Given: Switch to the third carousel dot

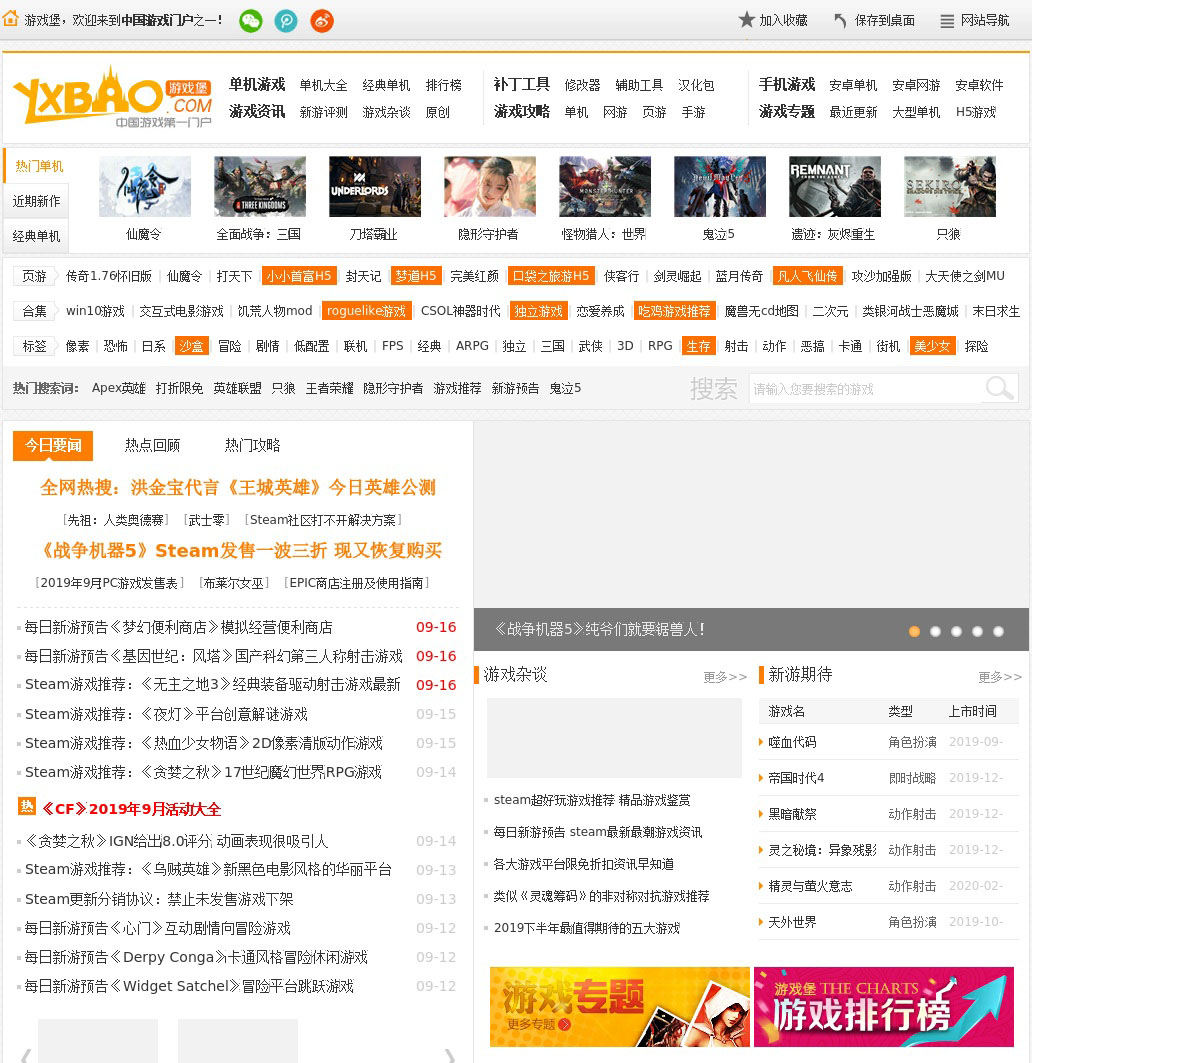Looking at the screenshot, I should (x=956, y=631).
